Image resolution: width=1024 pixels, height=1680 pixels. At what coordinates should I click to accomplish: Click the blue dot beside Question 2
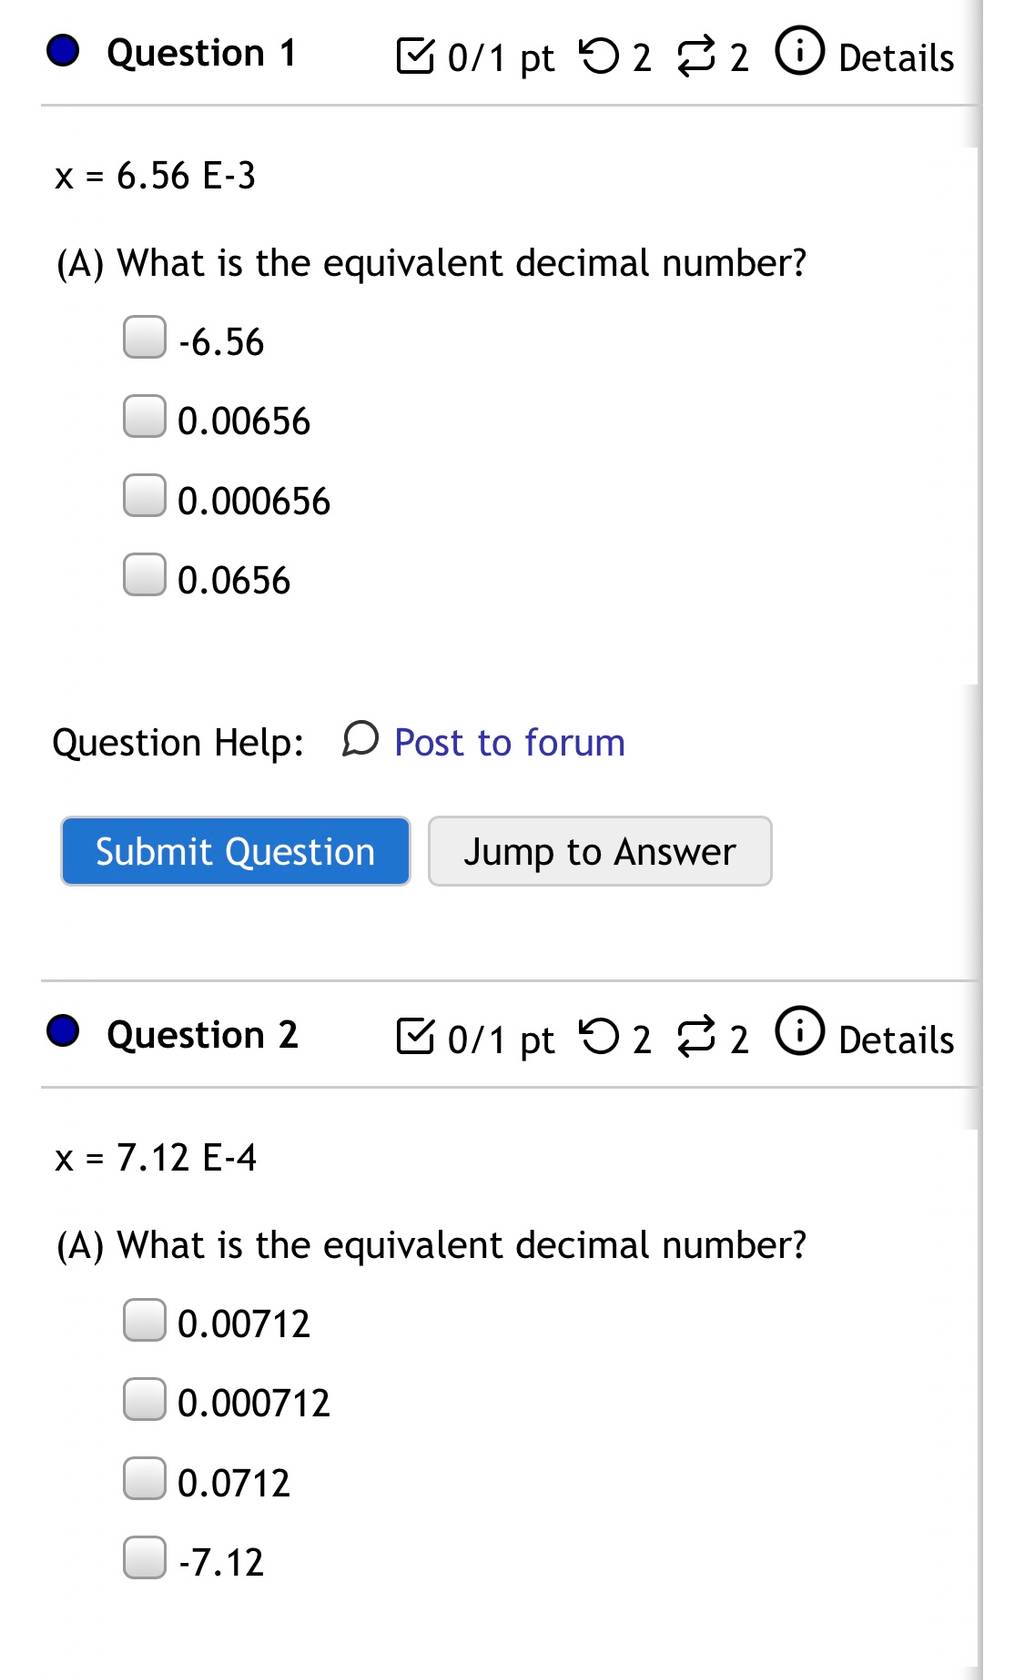click(63, 1031)
